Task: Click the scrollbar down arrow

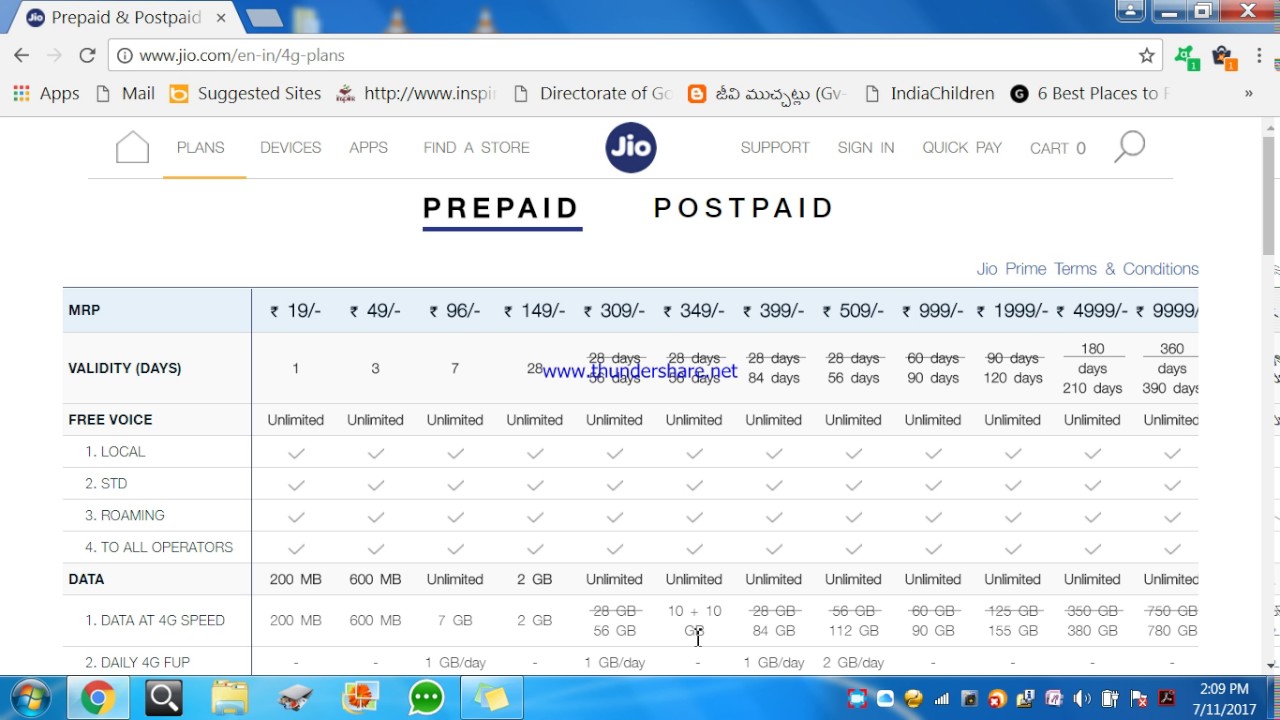Action: coord(1271,665)
